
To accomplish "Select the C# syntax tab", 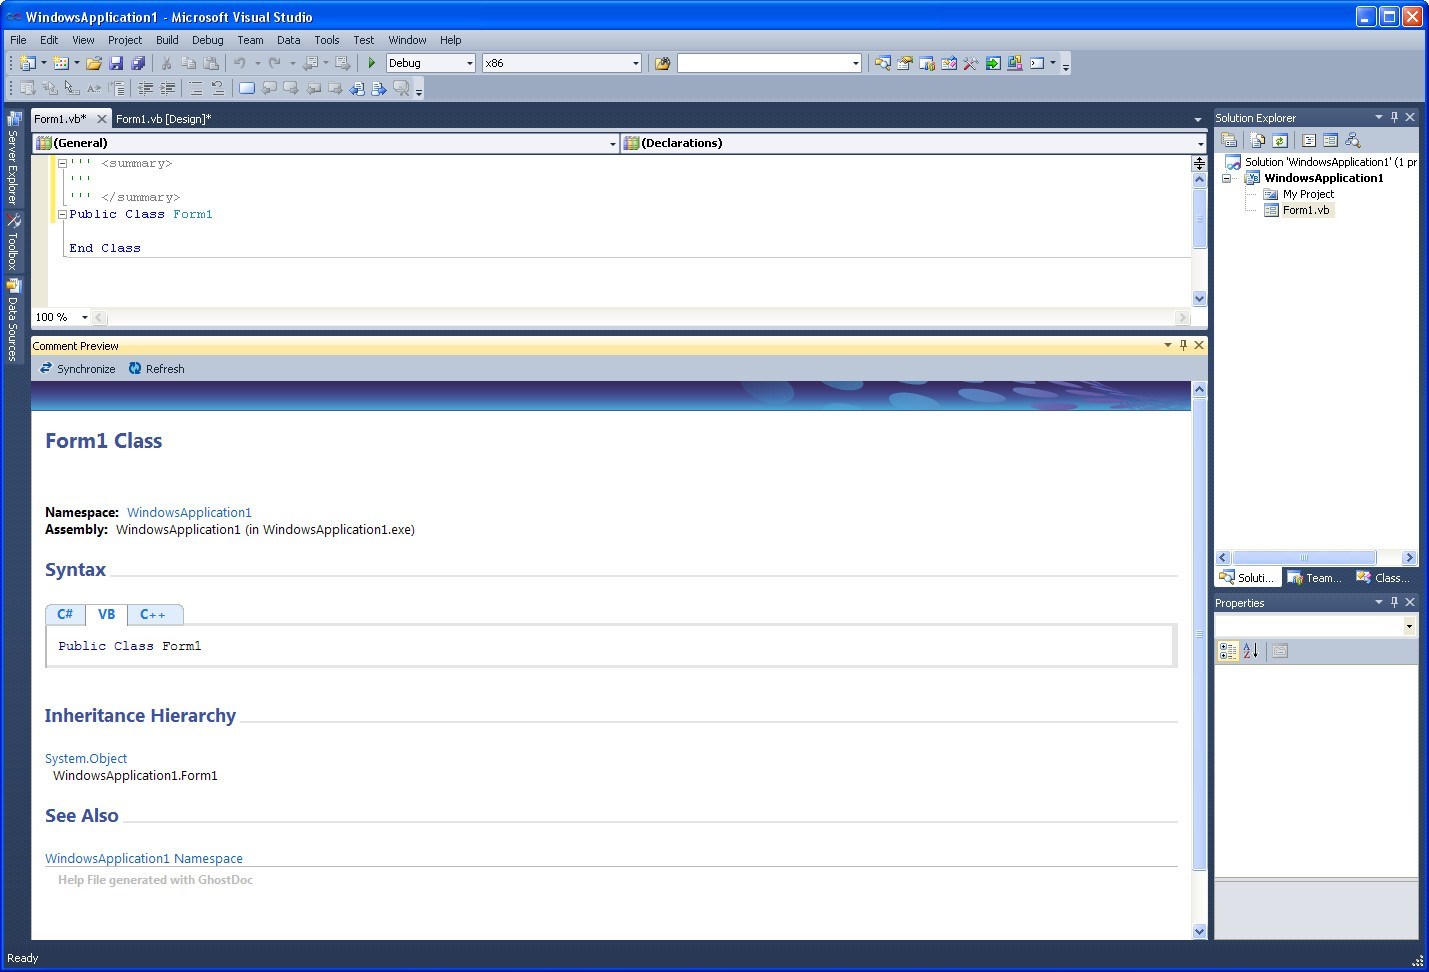I will pyautogui.click(x=65, y=614).
